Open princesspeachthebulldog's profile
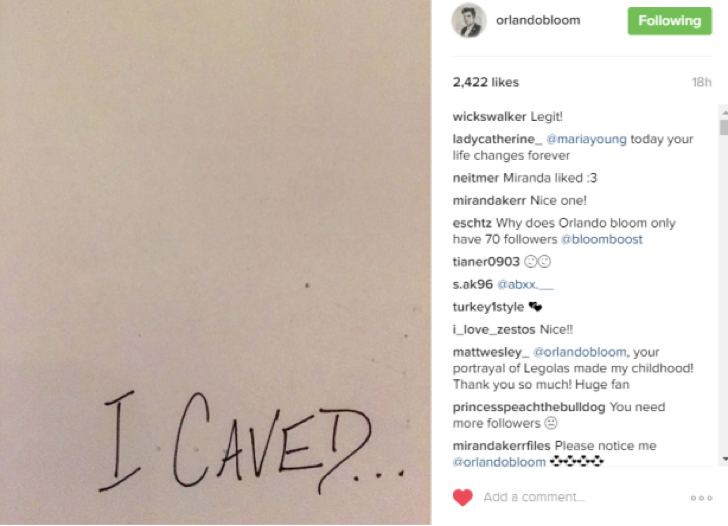This screenshot has height=526, width=728. point(529,407)
